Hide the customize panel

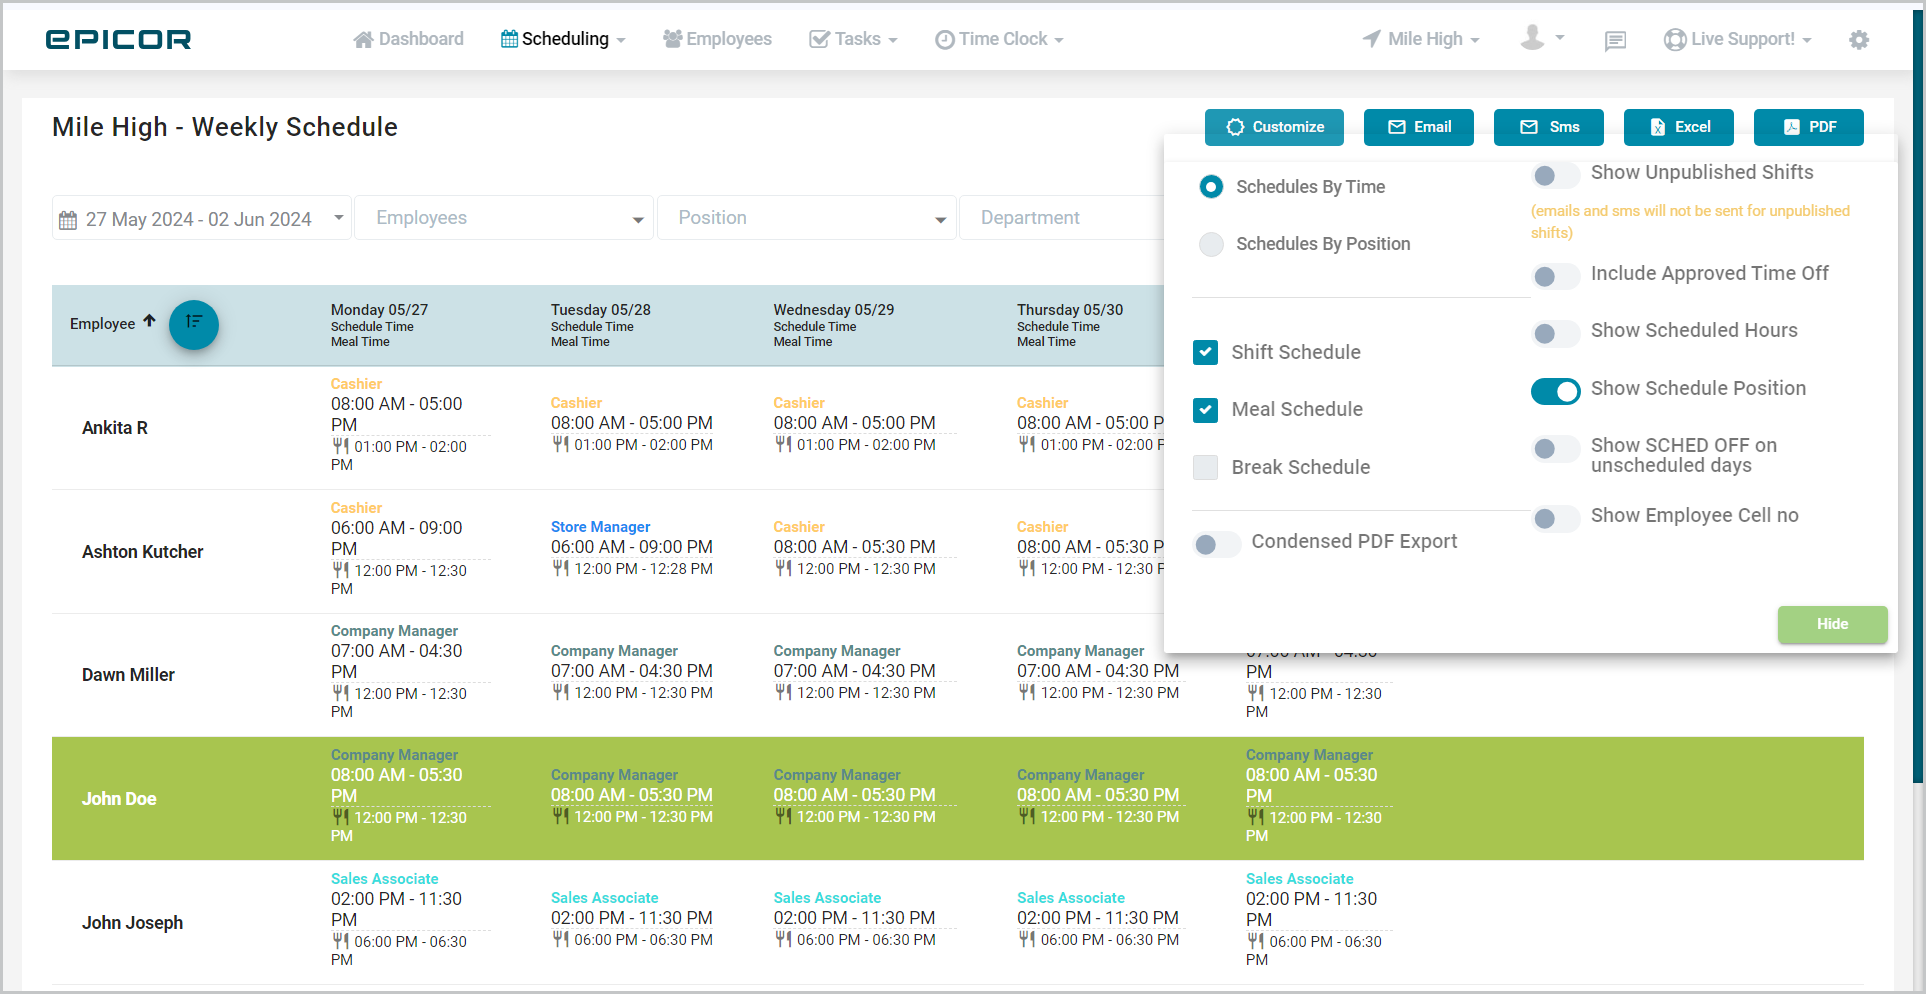pyautogui.click(x=1832, y=624)
